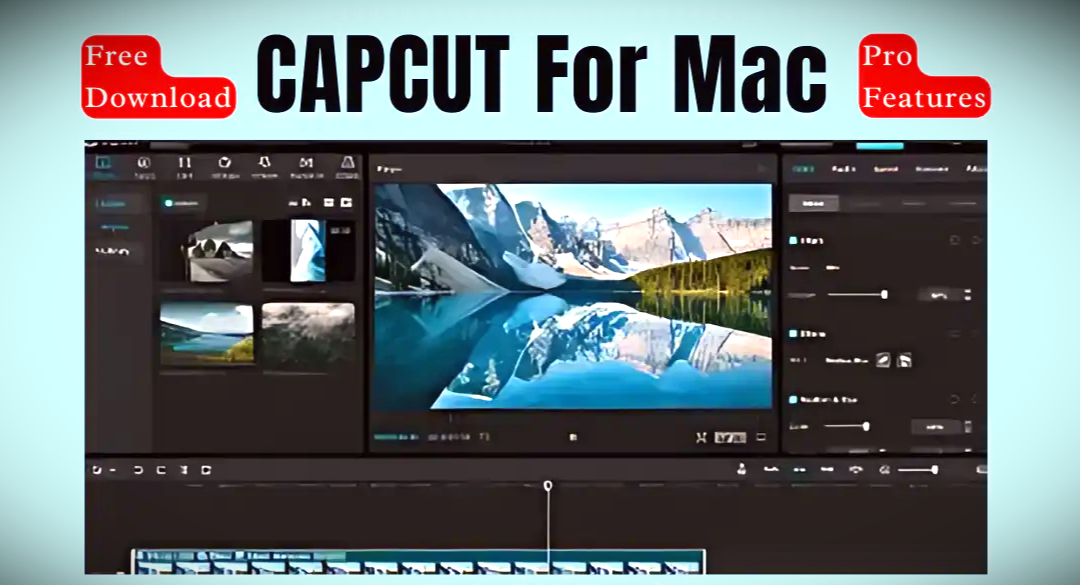This screenshot has height=585, width=1080.
Task: Expand the small arrow beside the pointer tool
Action: [x=113, y=470]
